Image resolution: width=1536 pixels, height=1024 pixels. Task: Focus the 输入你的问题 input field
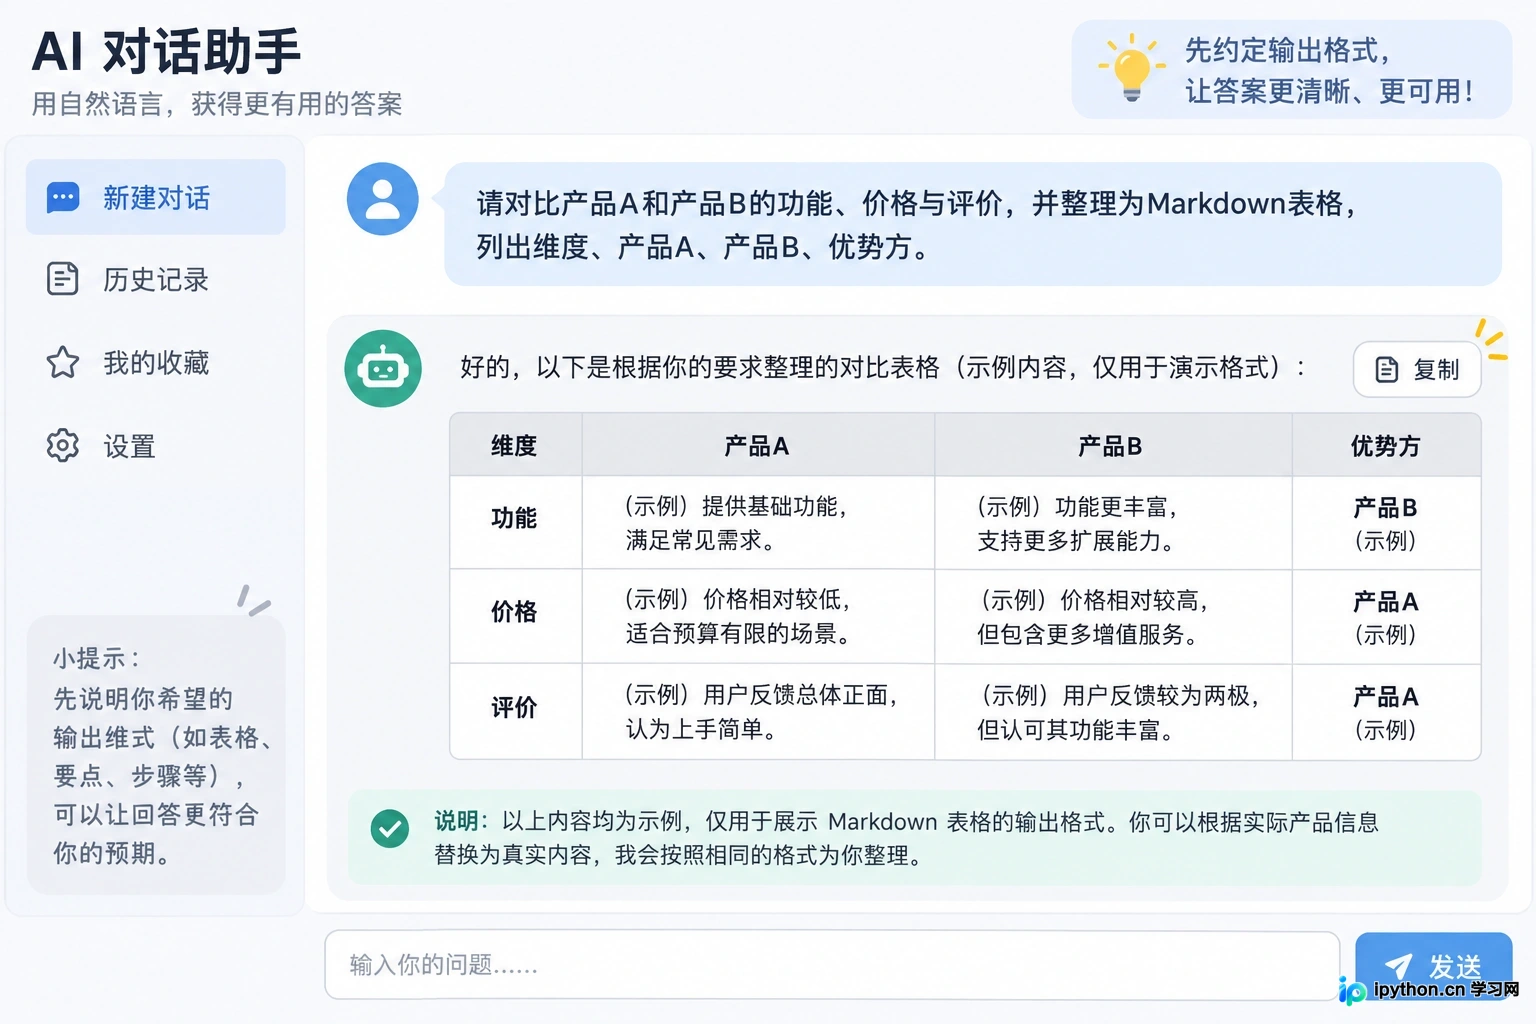[832, 965]
